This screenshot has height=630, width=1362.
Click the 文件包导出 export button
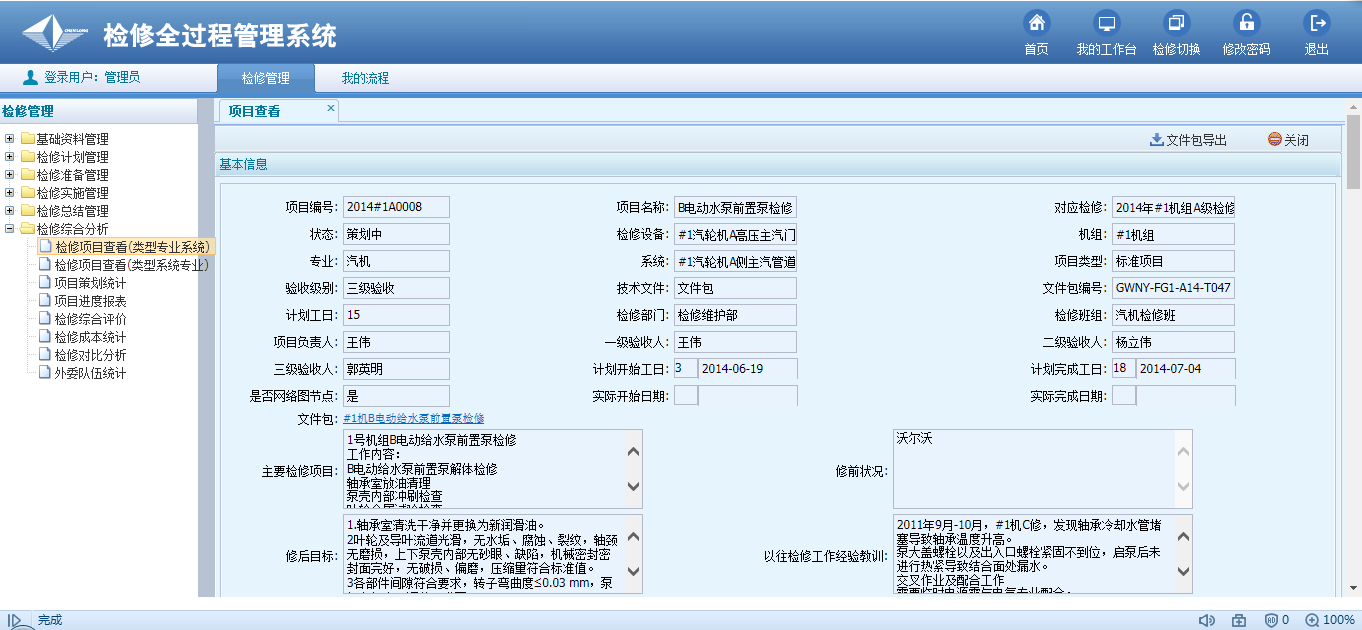pyautogui.click(x=1188, y=140)
